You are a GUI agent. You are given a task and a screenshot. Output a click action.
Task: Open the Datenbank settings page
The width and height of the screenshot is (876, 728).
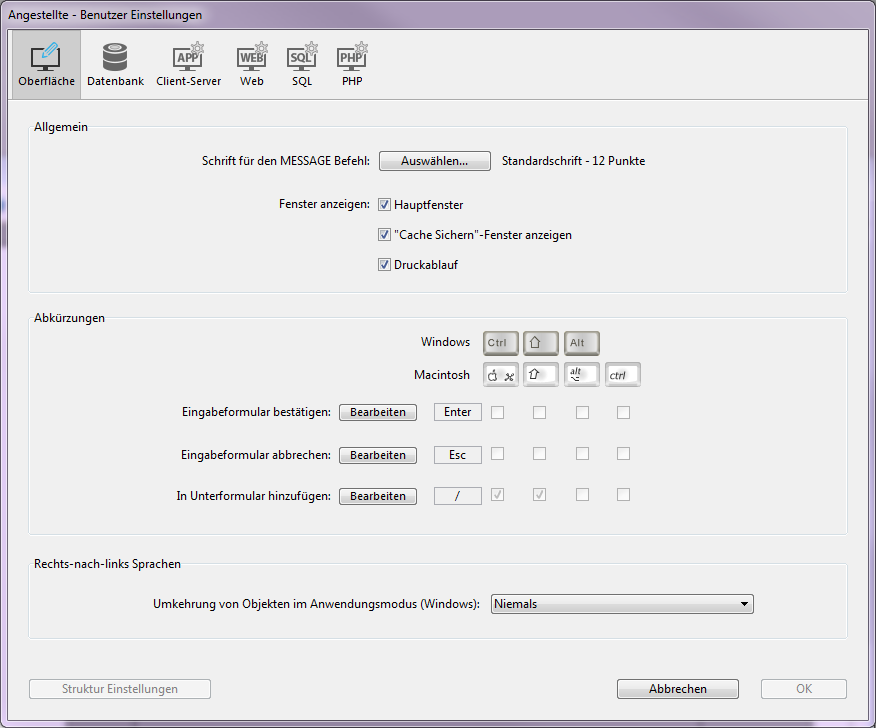tap(115, 65)
